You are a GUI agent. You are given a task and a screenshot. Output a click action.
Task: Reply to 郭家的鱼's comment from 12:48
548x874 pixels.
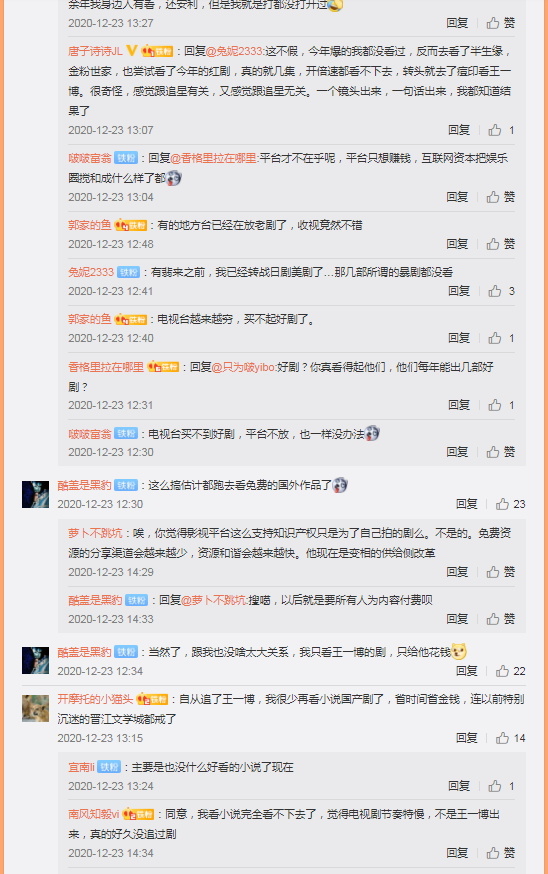(457, 244)
